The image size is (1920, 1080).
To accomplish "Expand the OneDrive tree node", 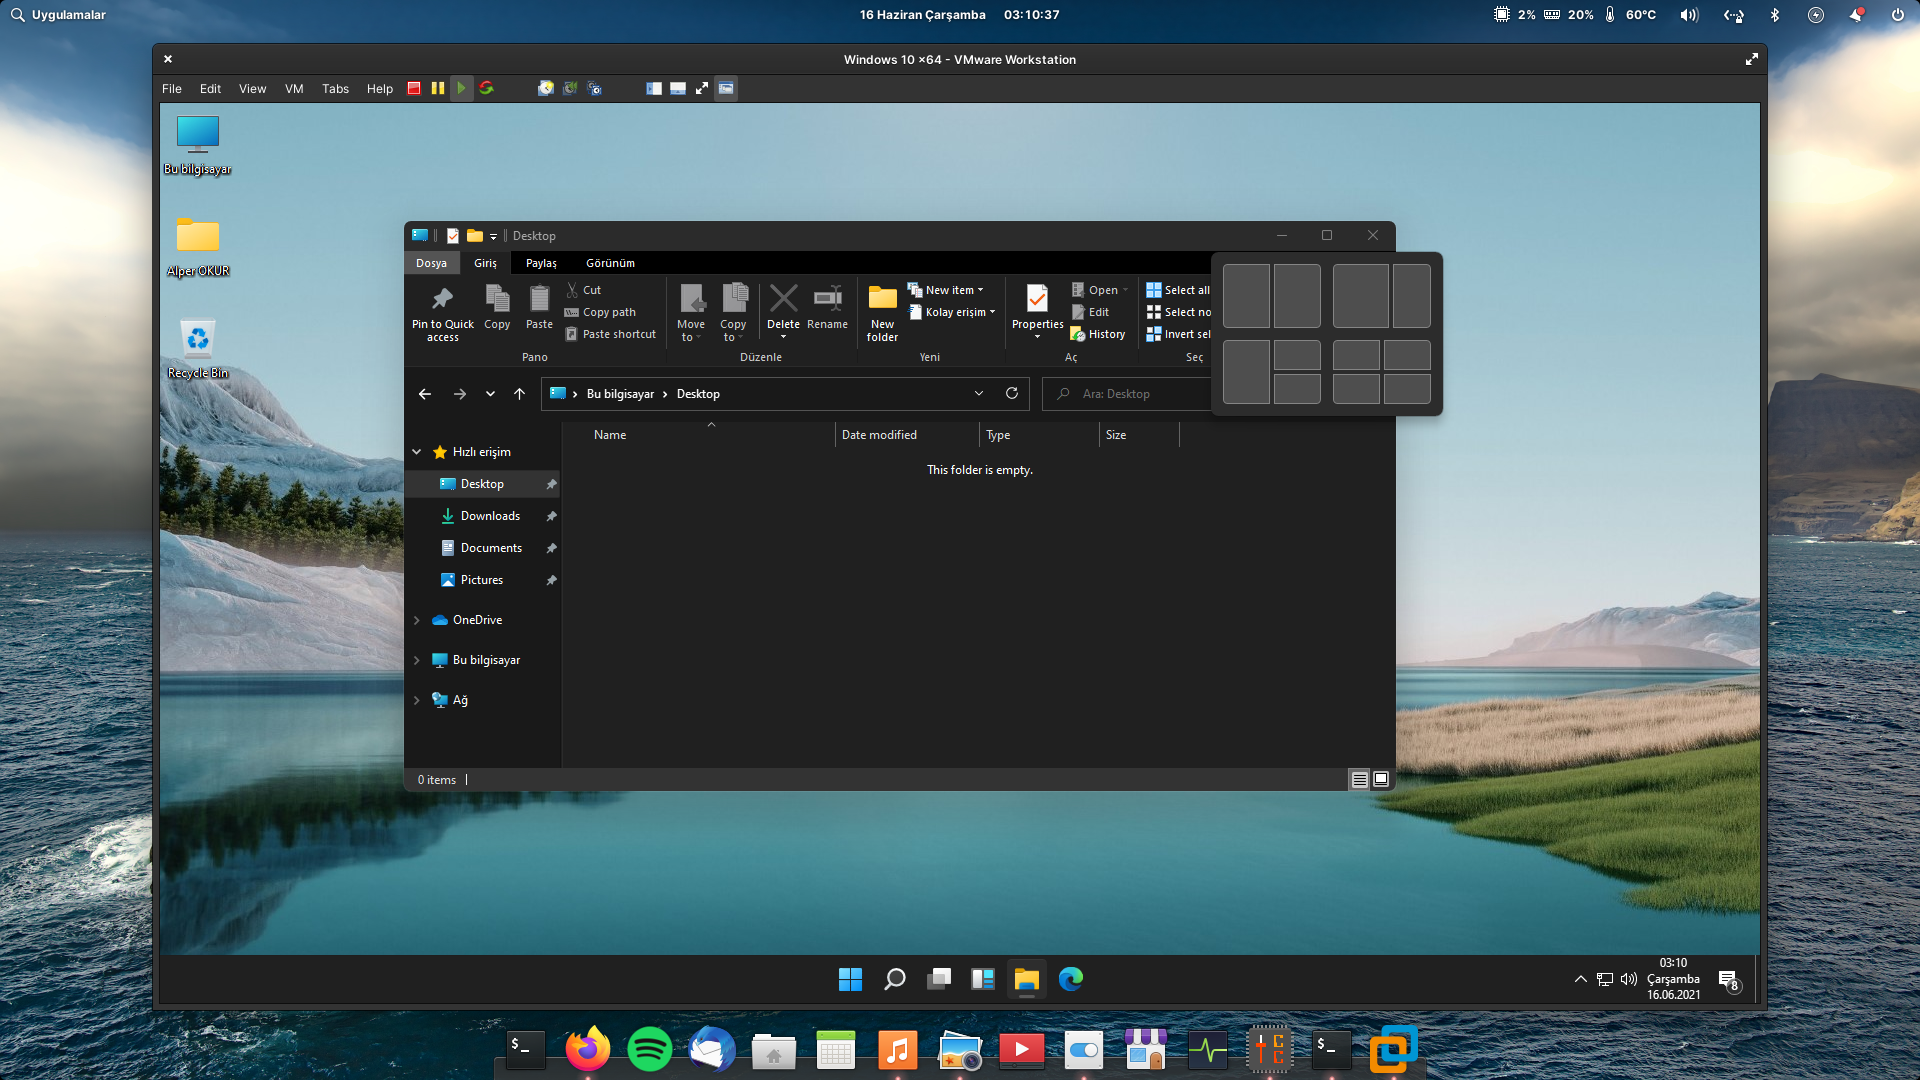I will click(417, 620).
